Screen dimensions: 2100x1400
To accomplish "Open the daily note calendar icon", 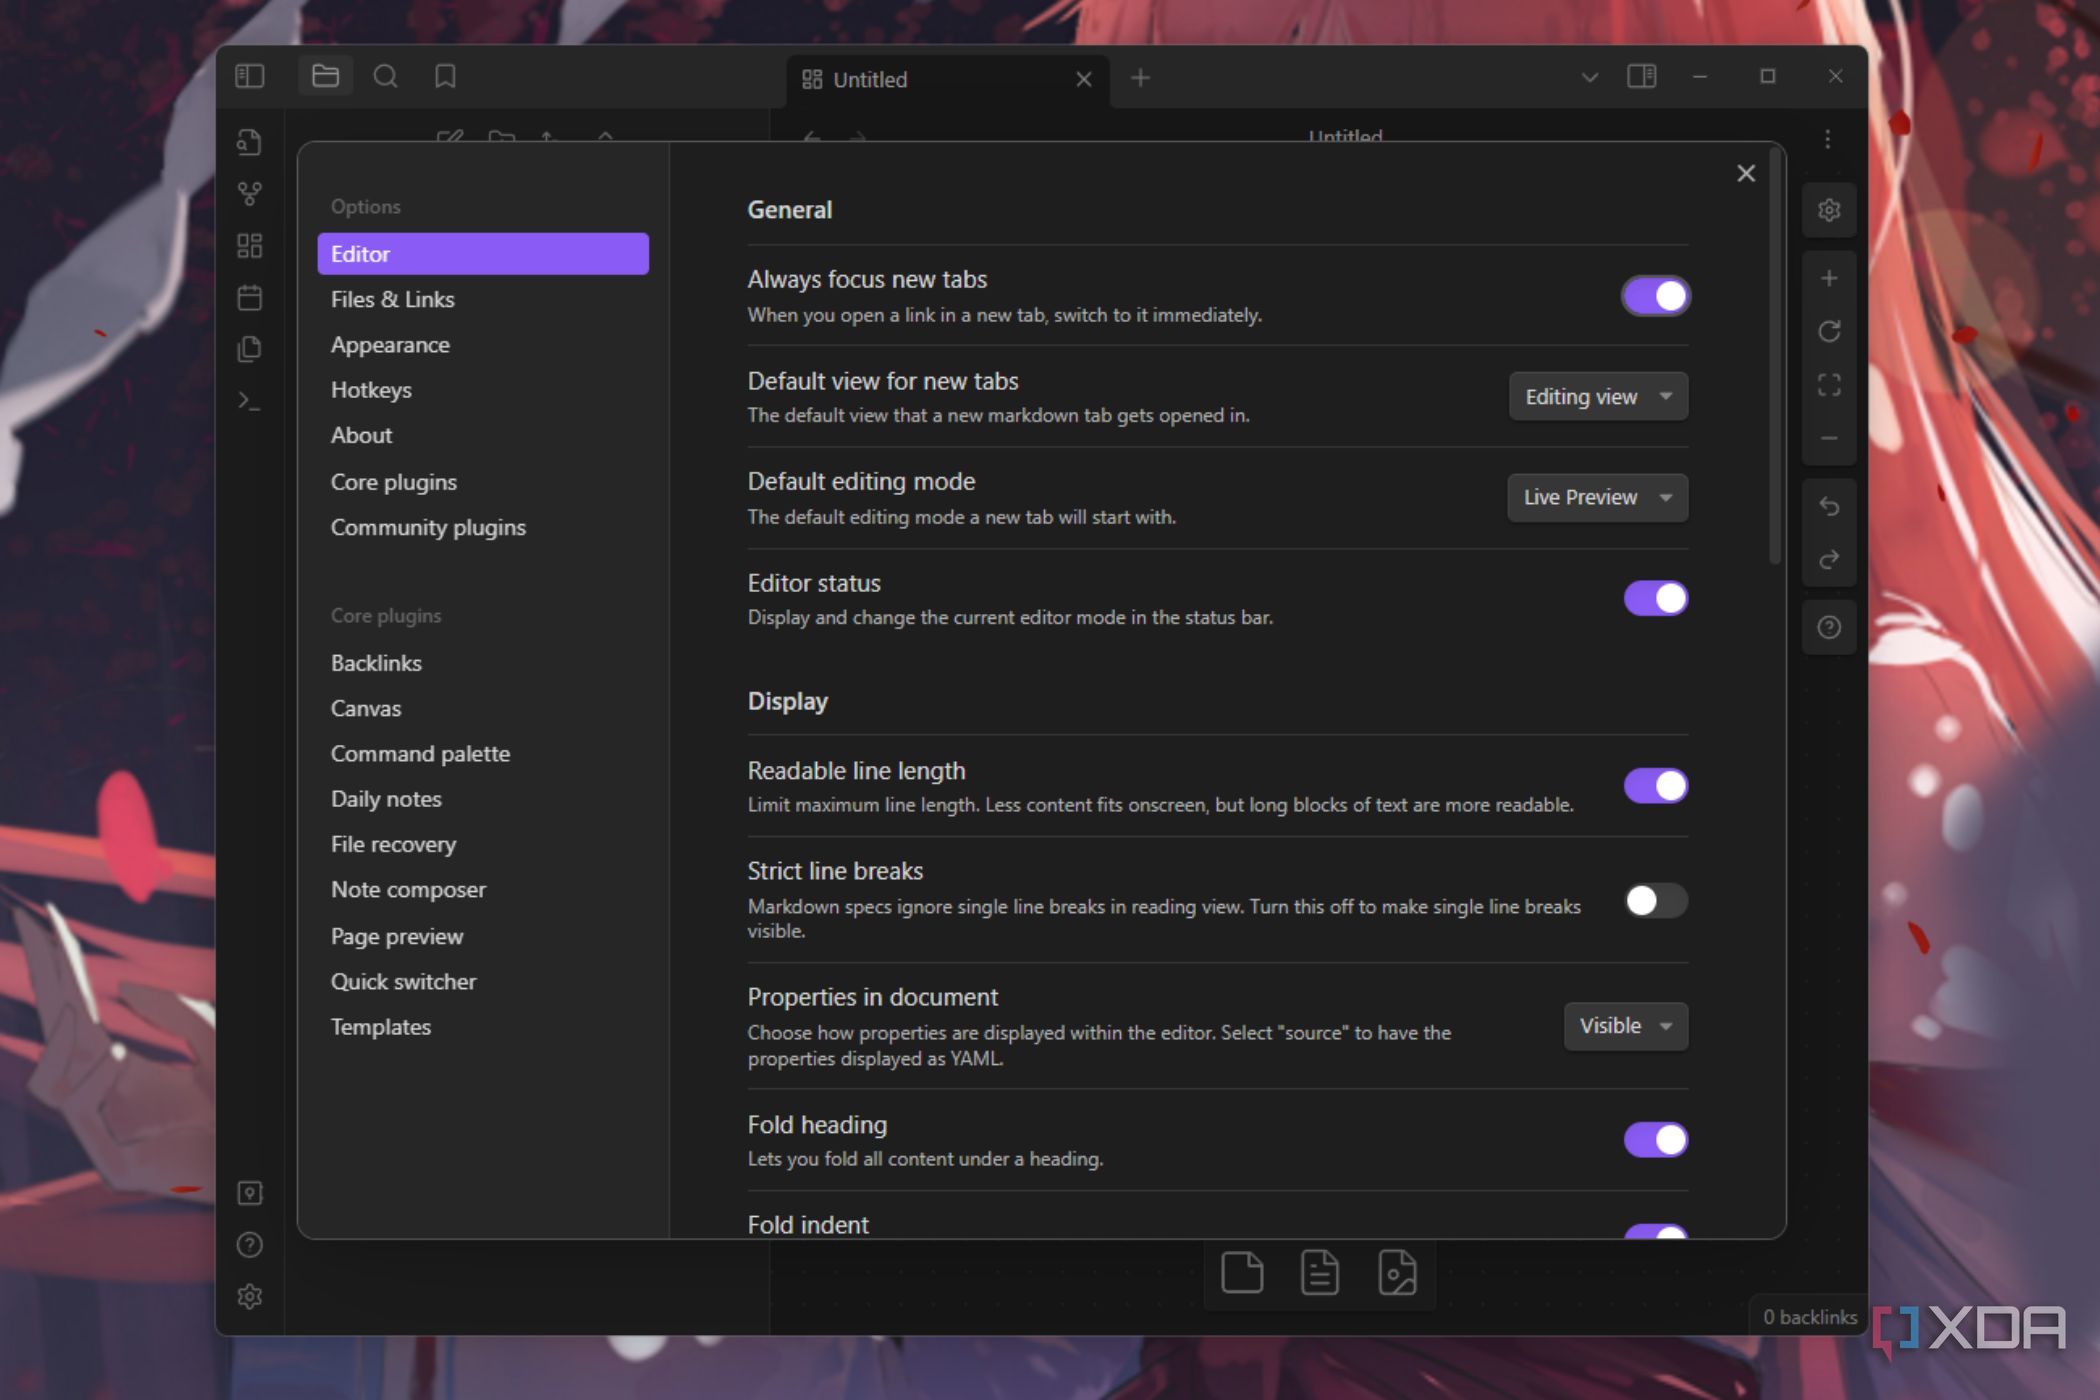I will pos(250,298).
